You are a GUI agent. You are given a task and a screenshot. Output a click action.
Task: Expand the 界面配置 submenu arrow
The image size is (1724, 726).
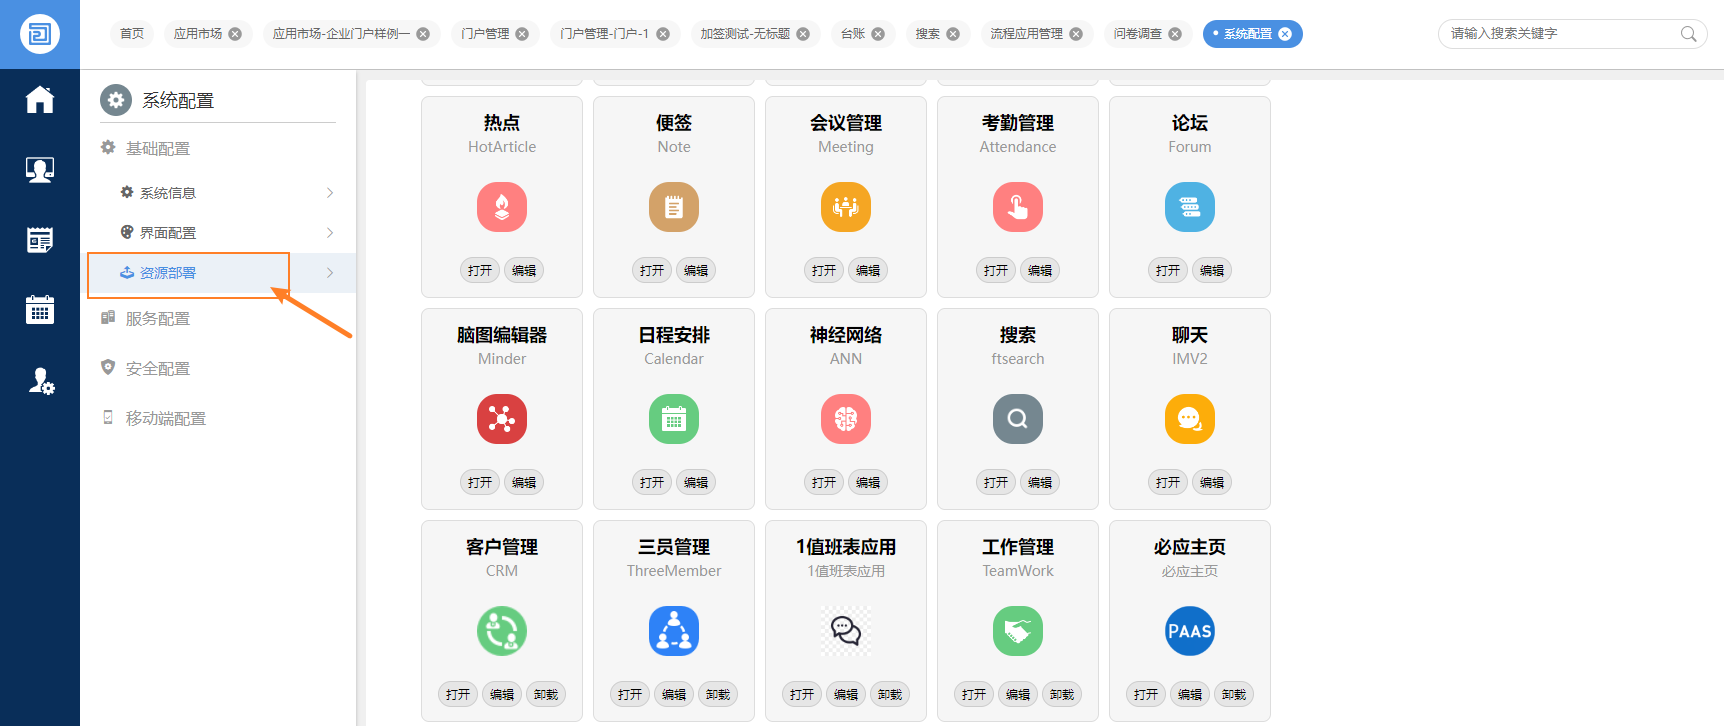click(x=330, y=233)
